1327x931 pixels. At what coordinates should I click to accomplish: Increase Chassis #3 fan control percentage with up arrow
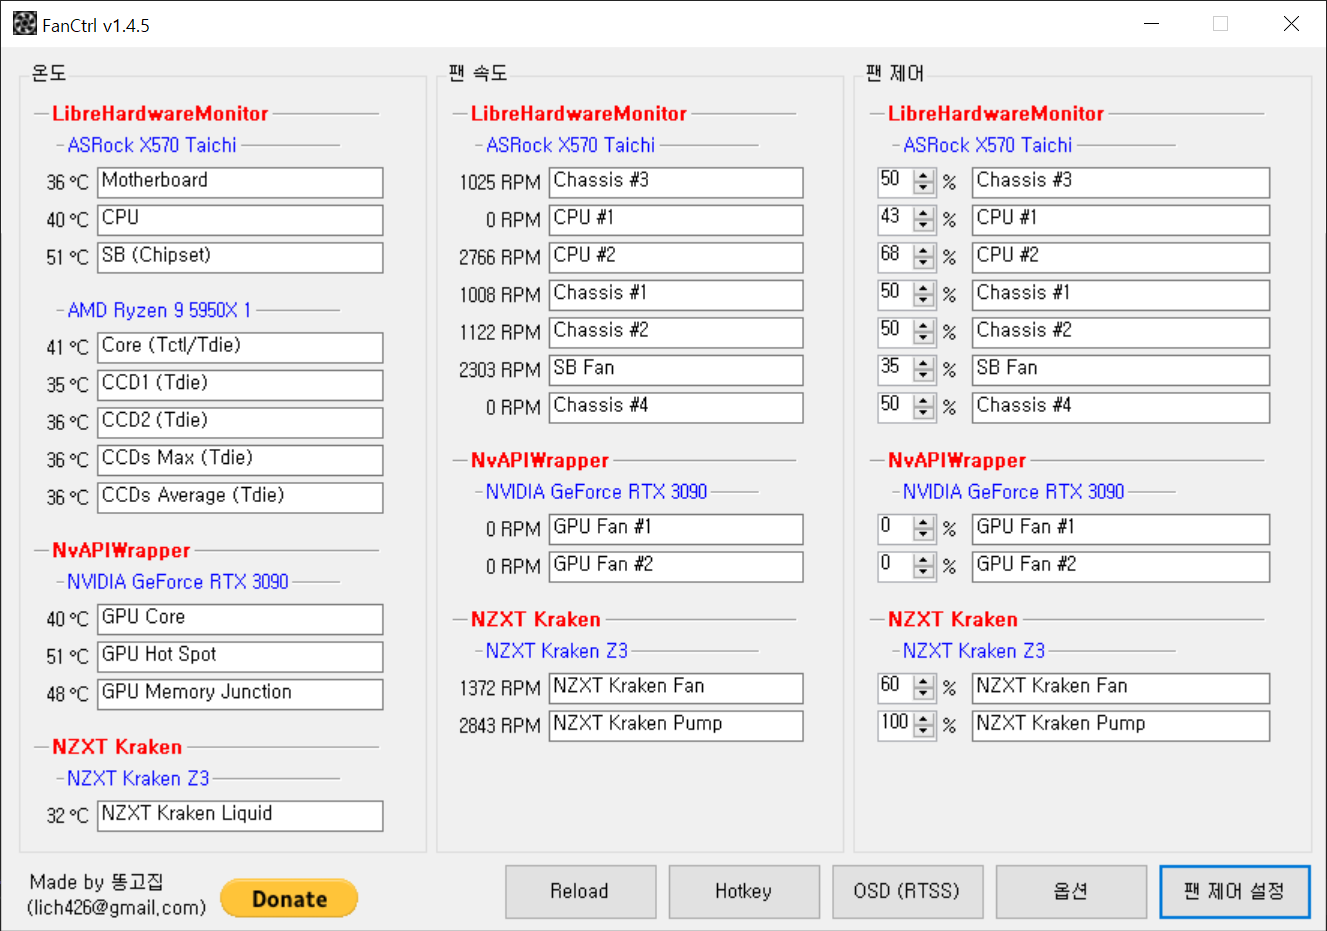tap(924, 176)
